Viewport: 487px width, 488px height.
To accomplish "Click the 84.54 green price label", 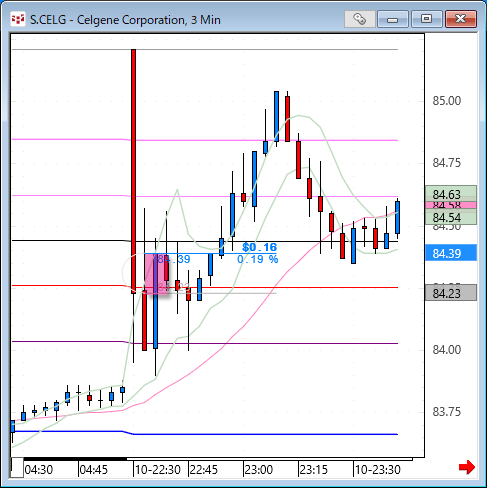I will coord(451,217).
